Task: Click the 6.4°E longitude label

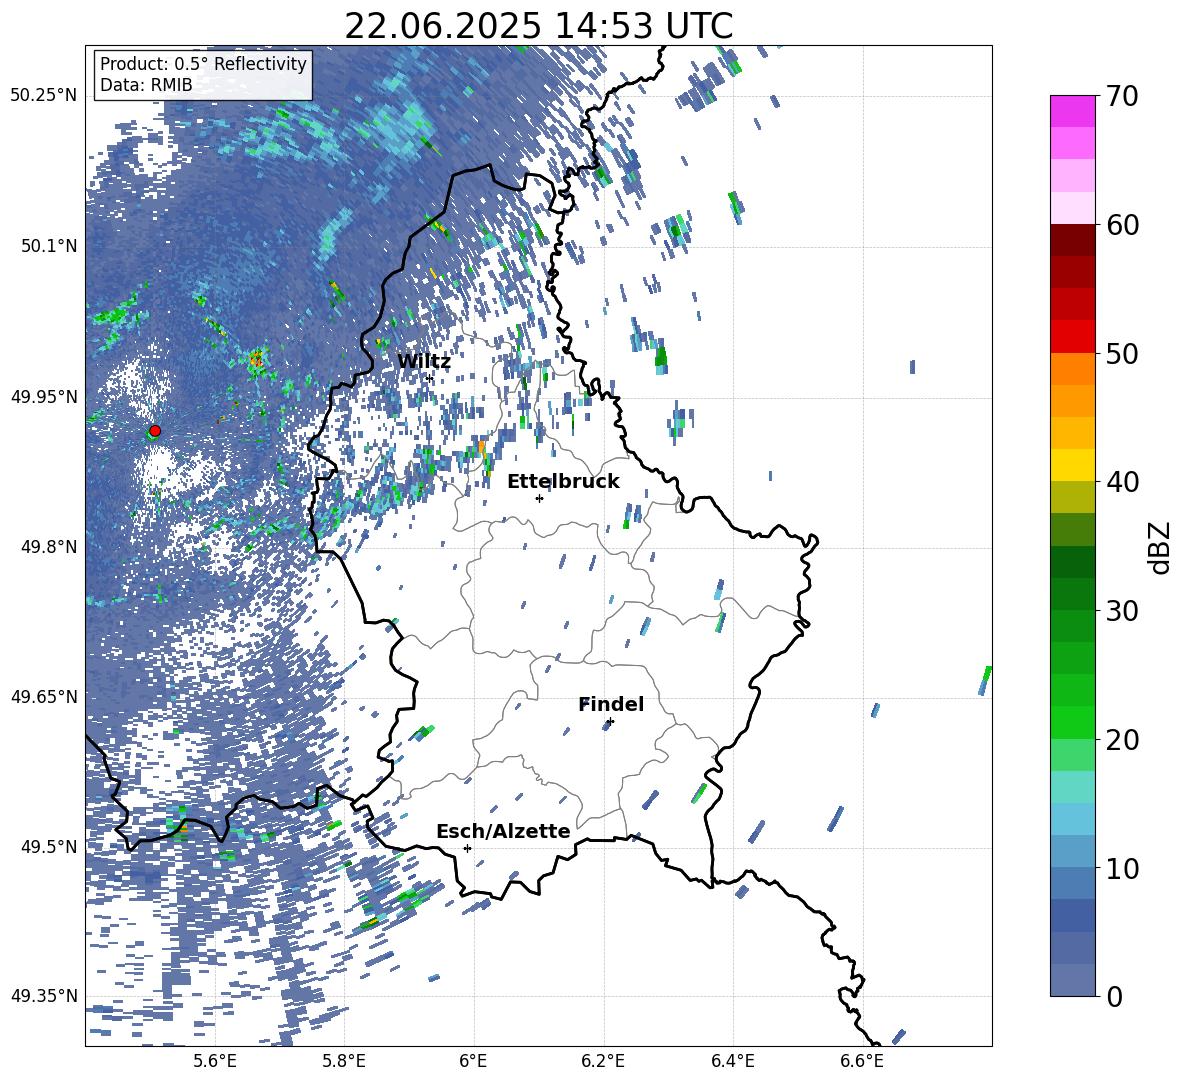Action: click(732, 1061)
